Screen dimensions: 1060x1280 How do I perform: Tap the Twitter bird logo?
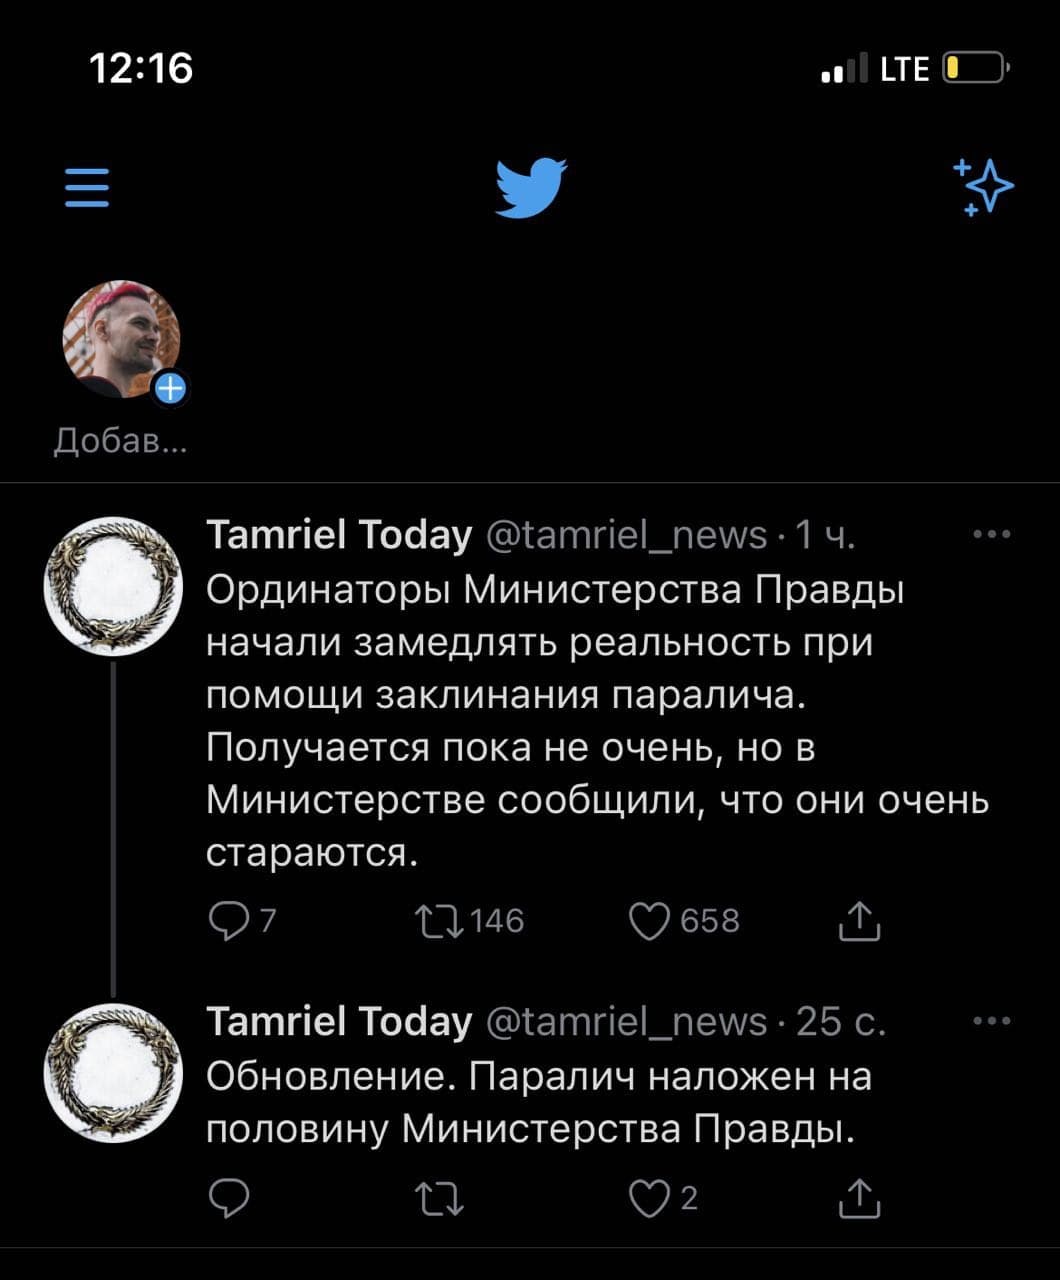point(531,187)
